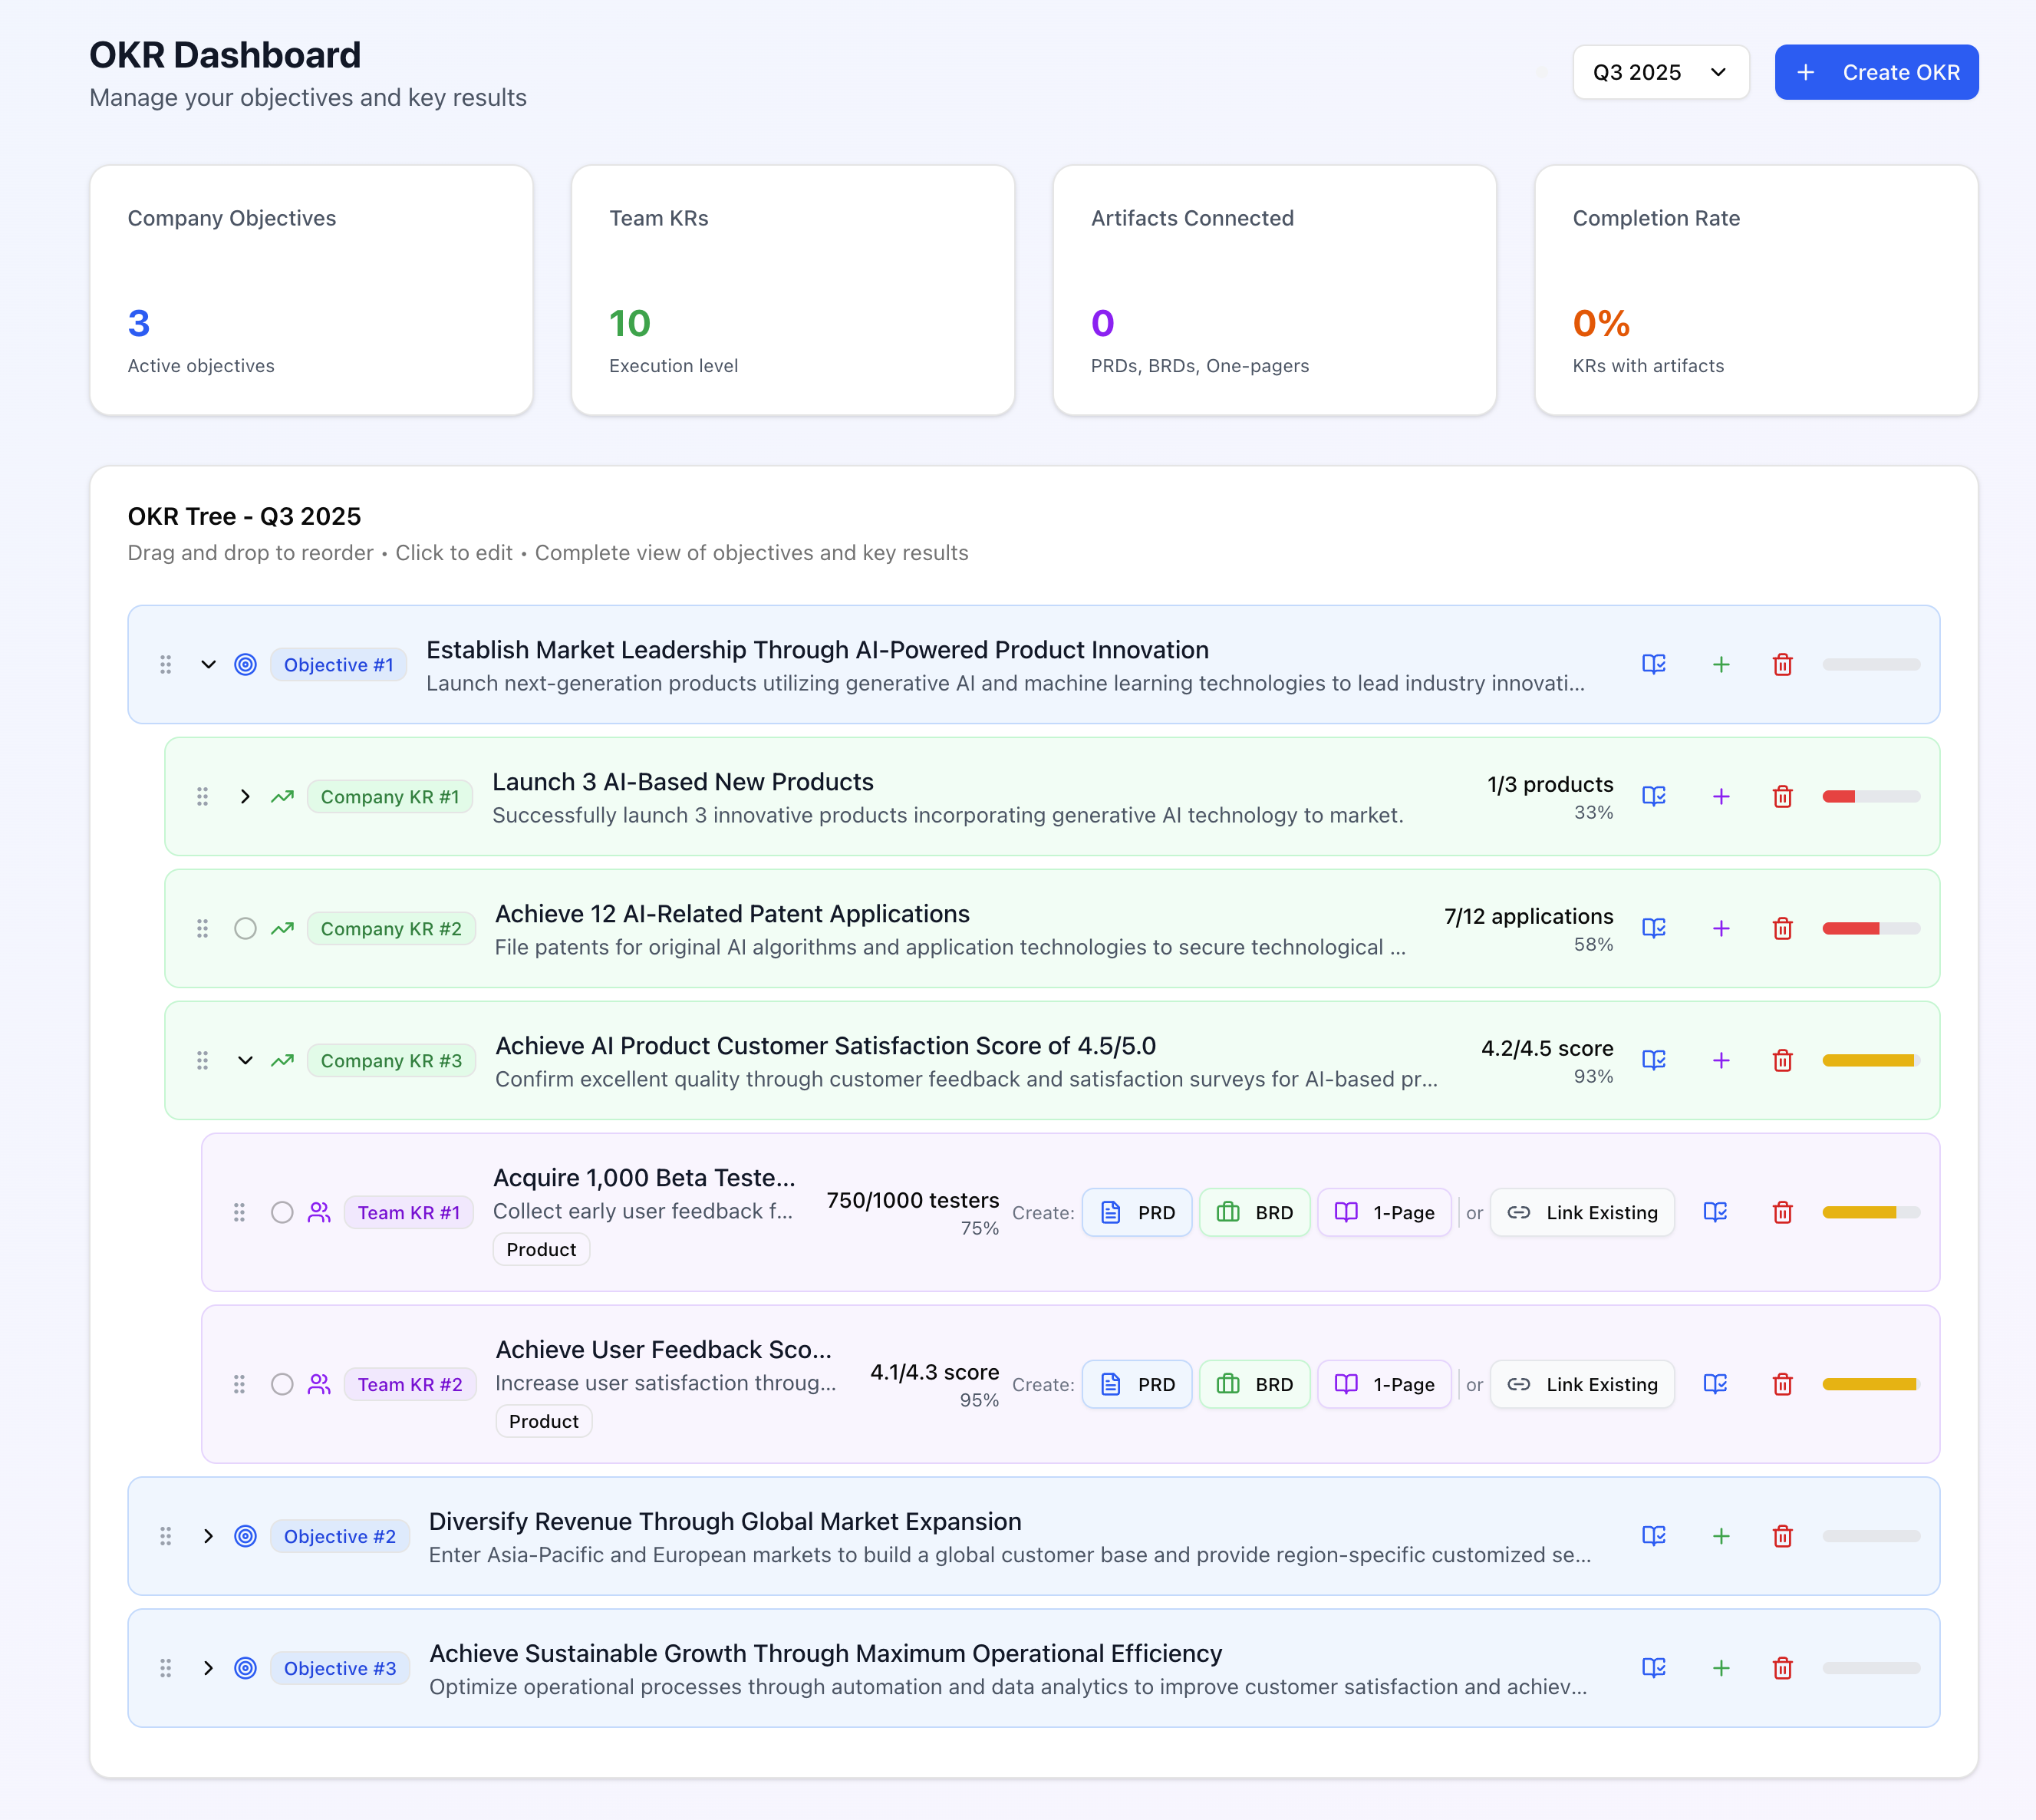Open book icon on Team KR #1 row
Screen dimensions: 2036x1820
coord(1715,1212)
